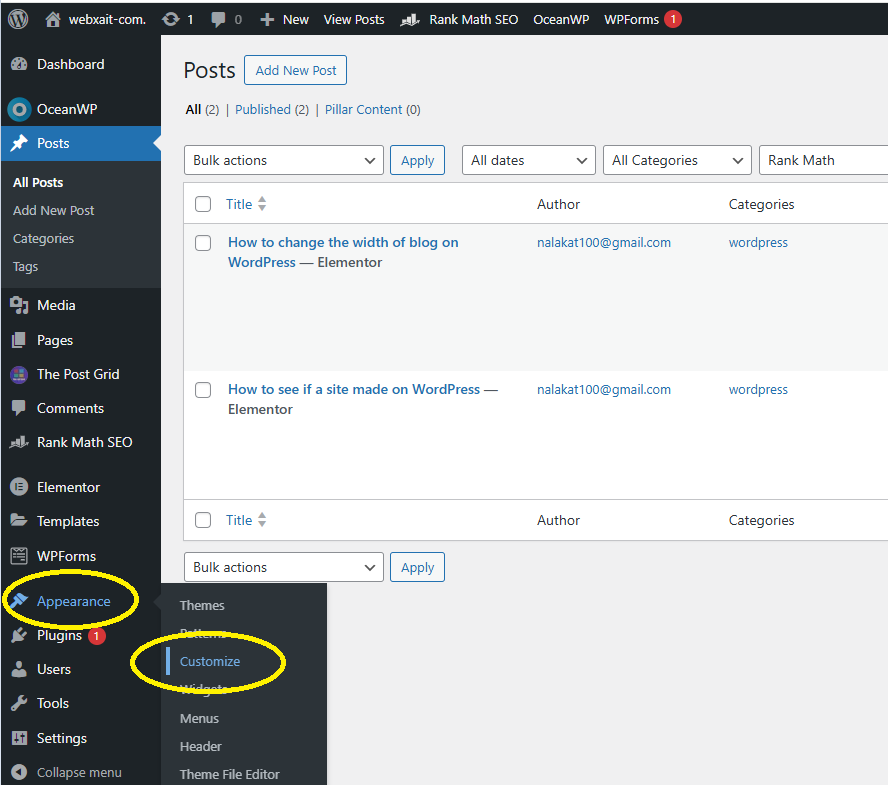Click the Rank Math SEO icon in sidebar
This screenshot has height=785, width=888.
(19, 442)
